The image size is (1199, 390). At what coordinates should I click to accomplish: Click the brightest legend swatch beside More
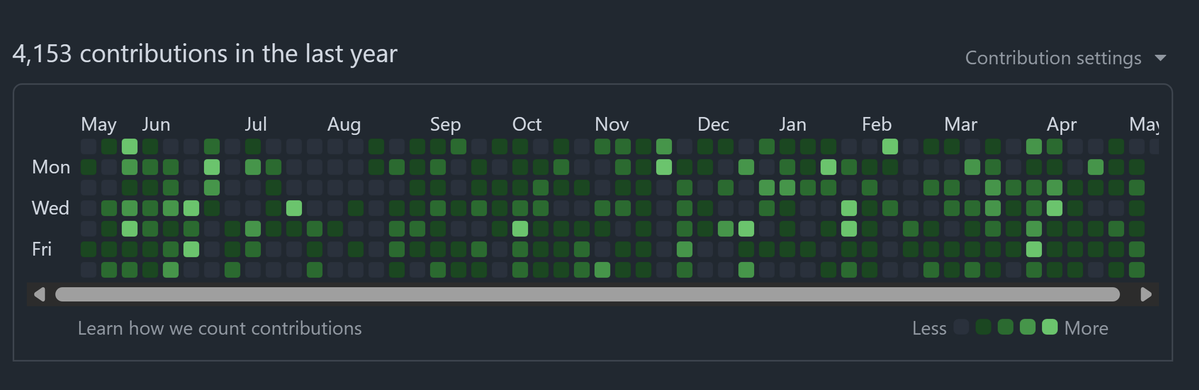(x=1050, y=327)
